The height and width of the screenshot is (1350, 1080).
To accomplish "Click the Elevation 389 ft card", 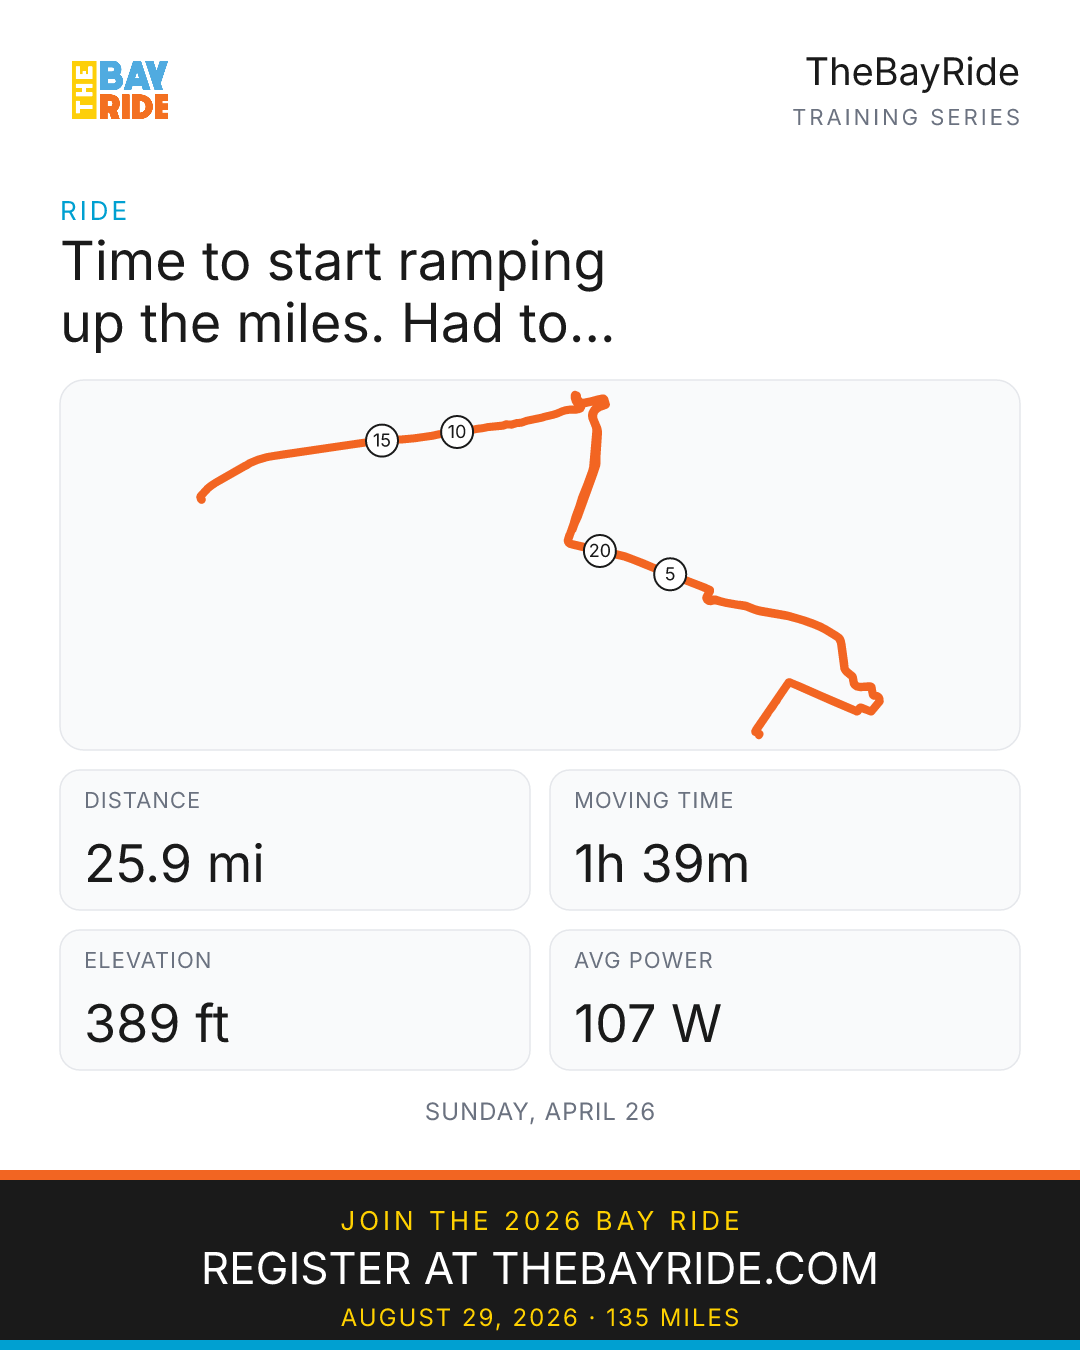I will (295, 1000).
